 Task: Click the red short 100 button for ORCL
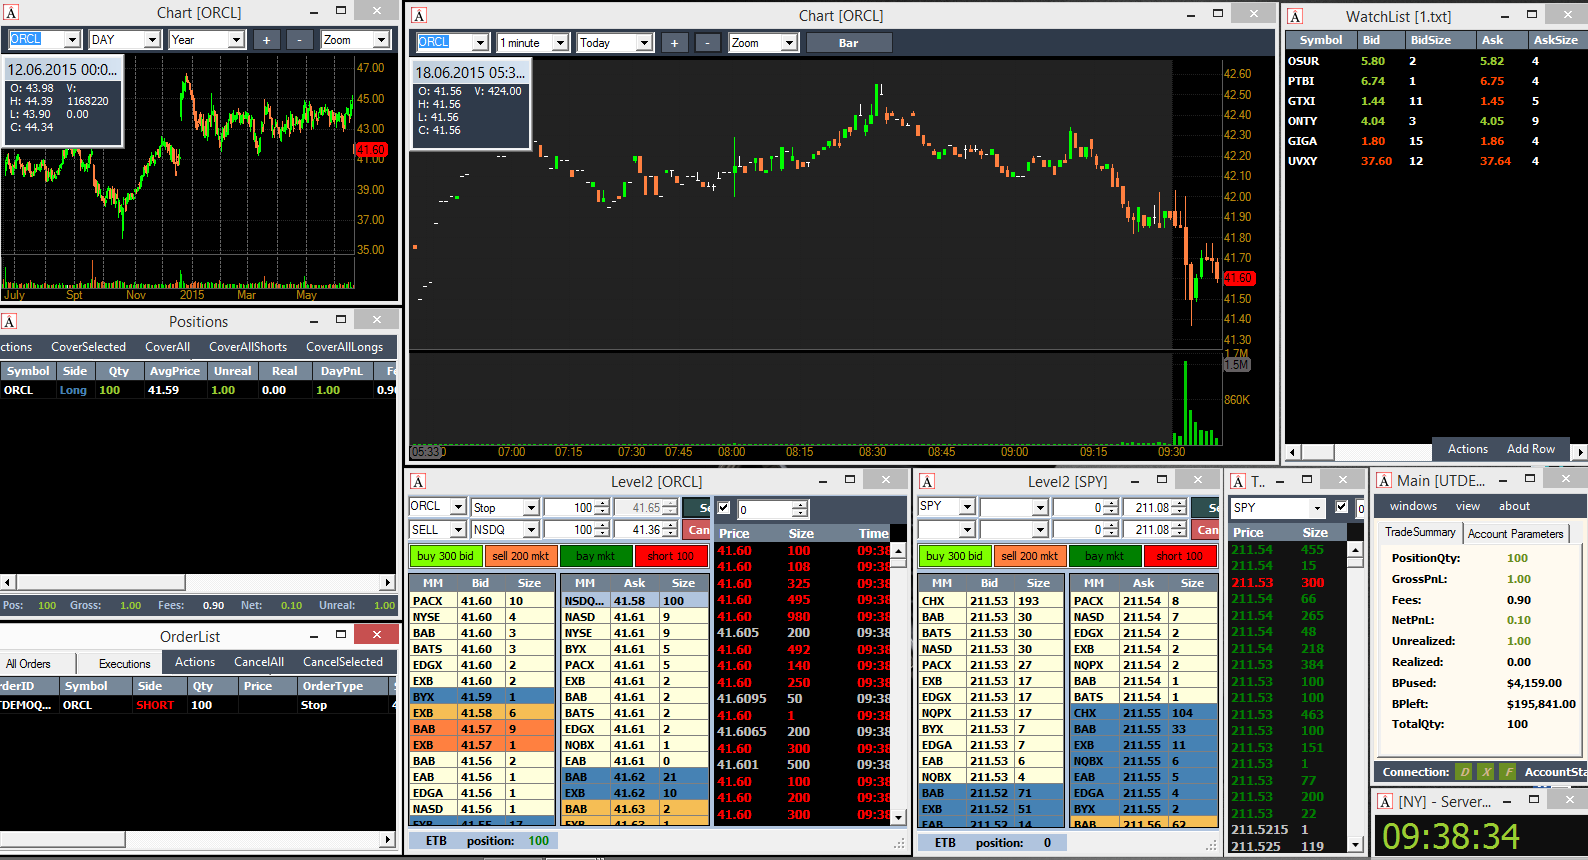tap(671, 556)
